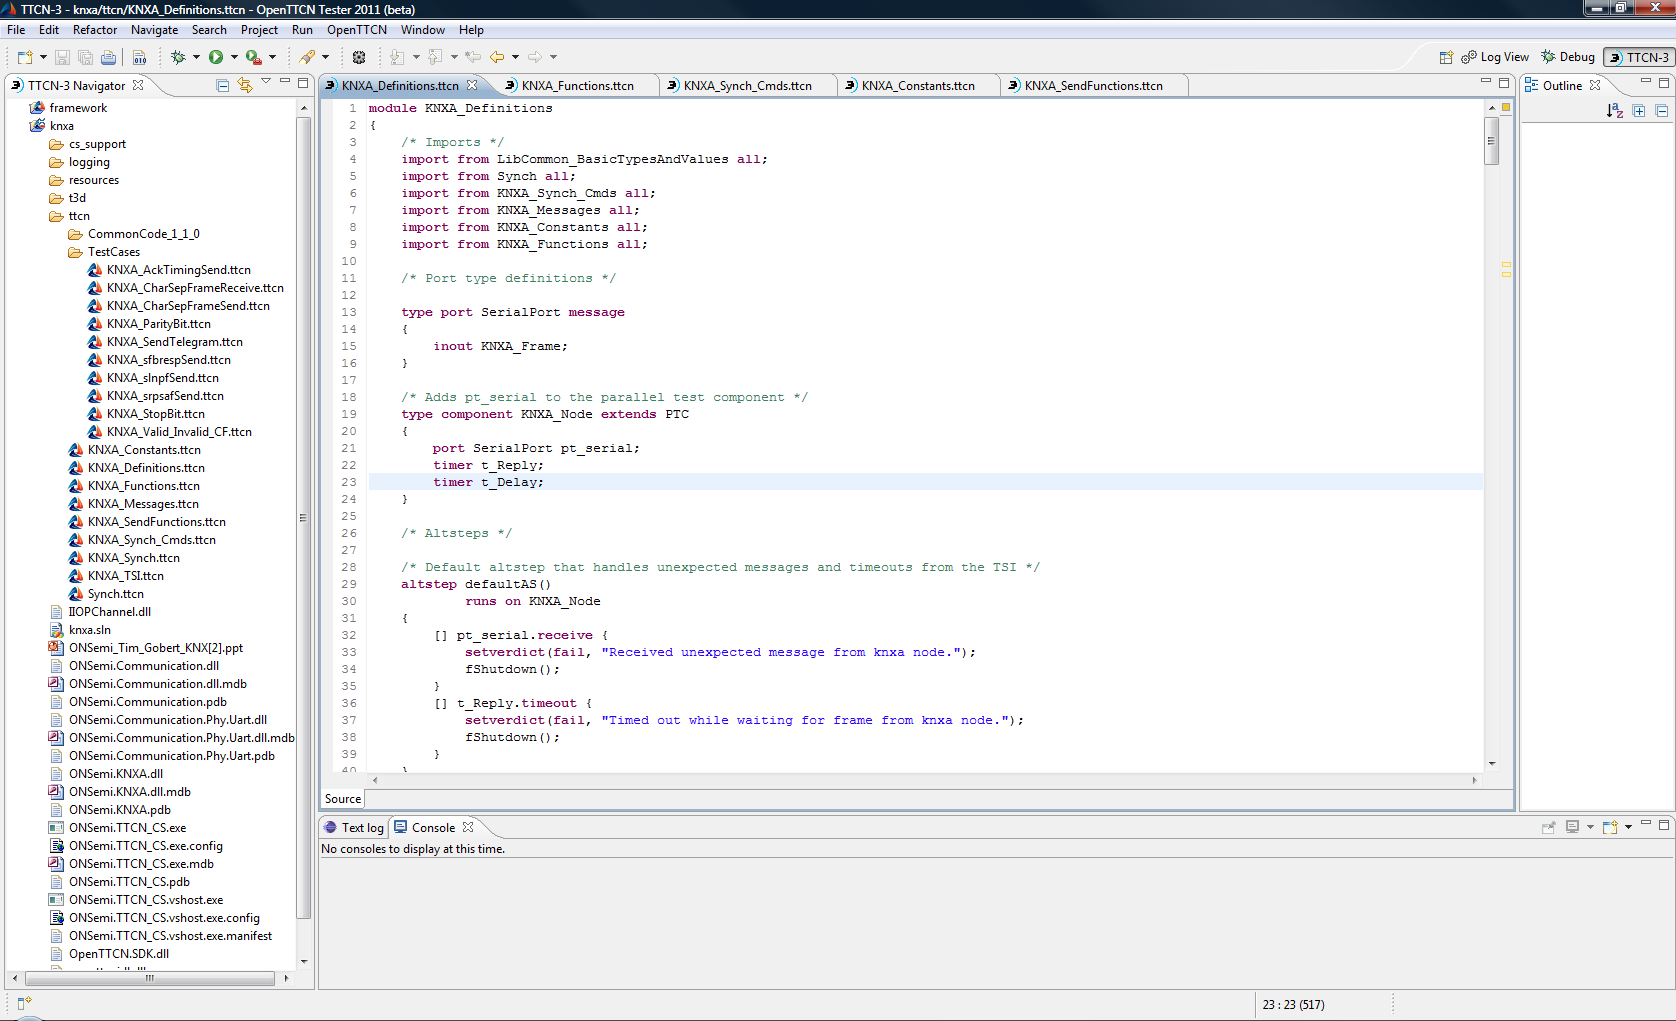
Task: Close the Console tab
Action: coord(467,827)
